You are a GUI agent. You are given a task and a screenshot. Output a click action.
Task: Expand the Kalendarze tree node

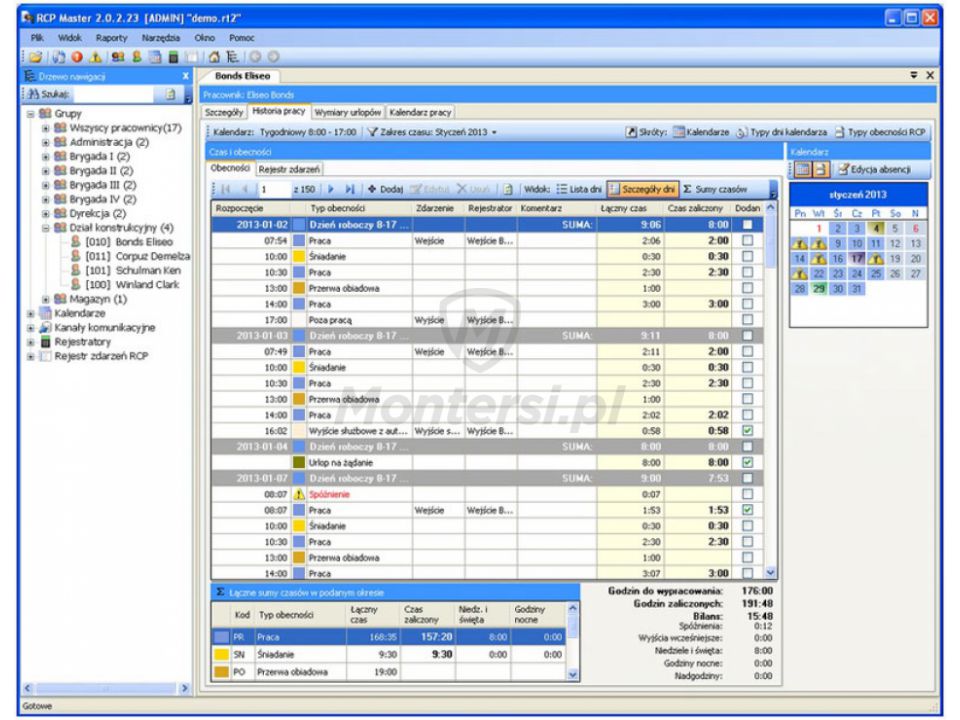pos(31,313)
